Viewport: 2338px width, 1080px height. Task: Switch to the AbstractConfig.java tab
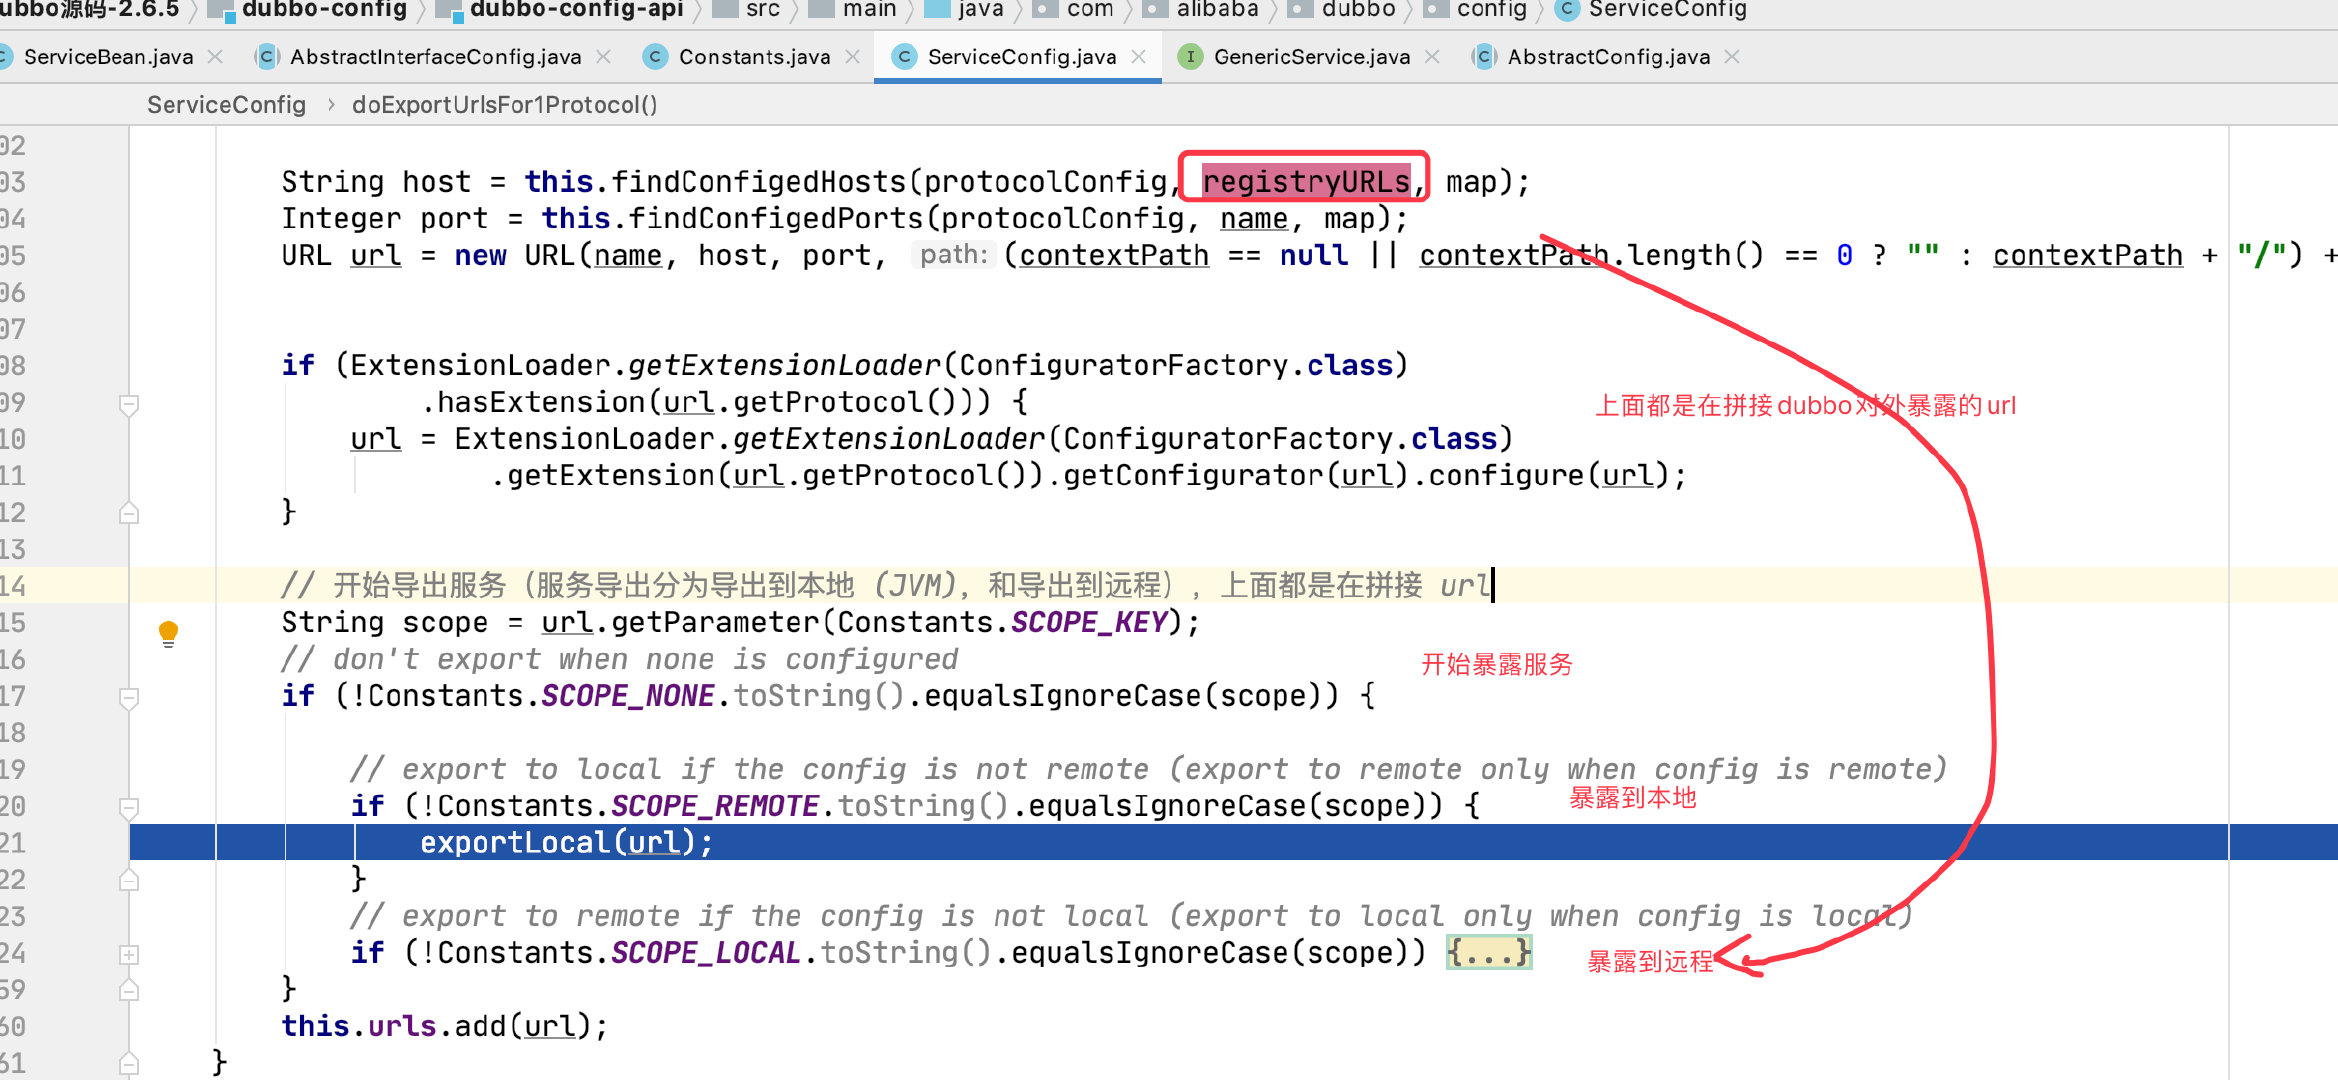click(1608, 57)
